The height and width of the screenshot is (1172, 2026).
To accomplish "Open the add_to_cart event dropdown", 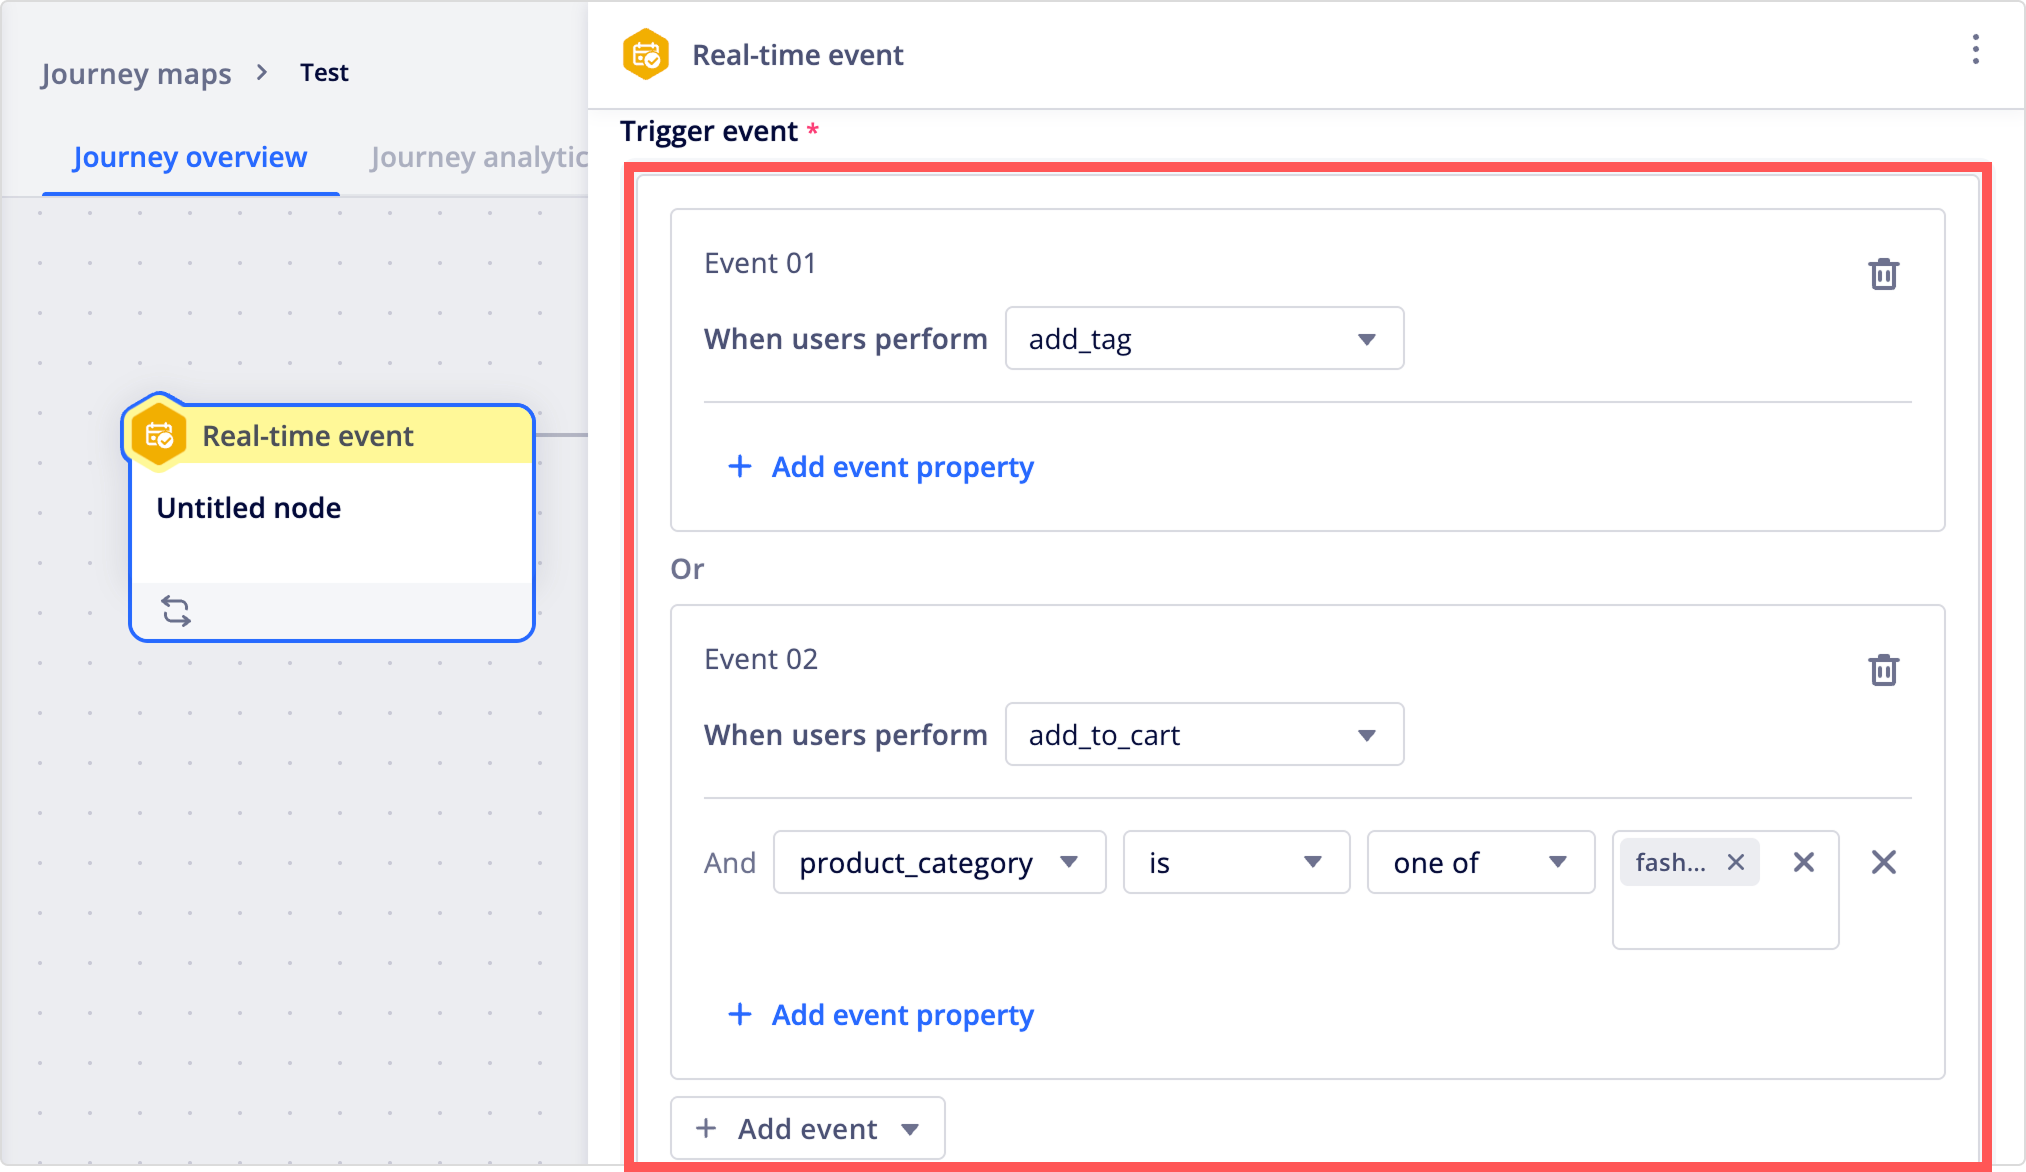I will pyautogui.click(x=1204, y=735).
